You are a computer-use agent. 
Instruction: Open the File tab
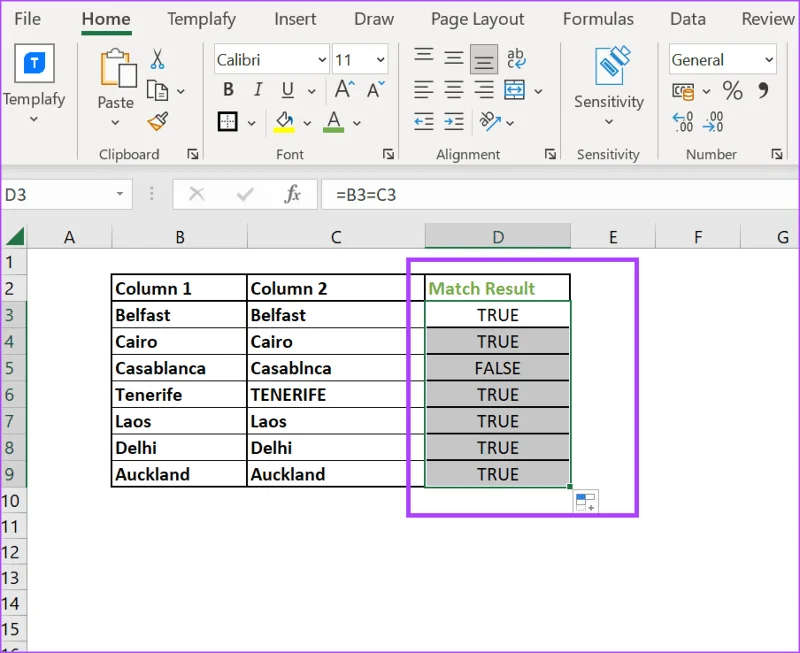tap(28, 19)
